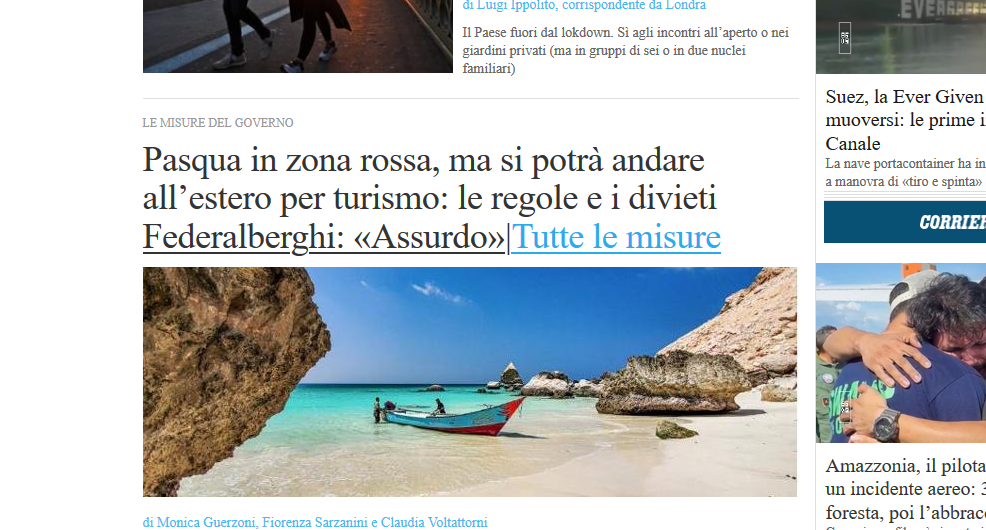This screenshot has width=986, height=530.
Task: Follow the blue 'Tutte le misure' link
Action: pos(616,237)
